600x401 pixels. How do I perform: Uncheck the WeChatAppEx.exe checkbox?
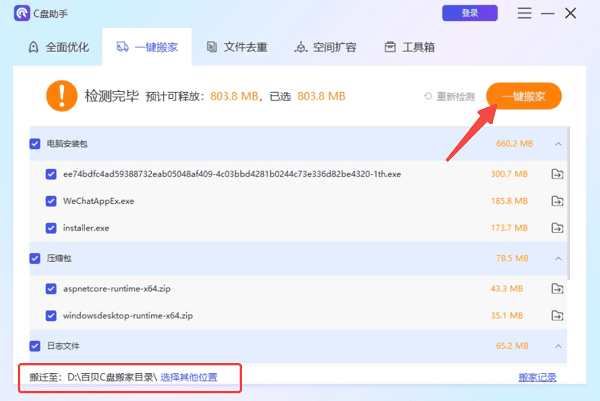[x=51, y=201]
